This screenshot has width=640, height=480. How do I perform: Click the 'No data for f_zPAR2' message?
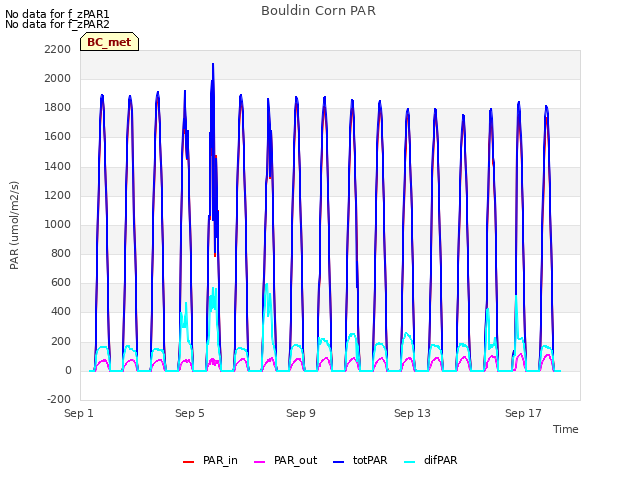tap(57, 24)
